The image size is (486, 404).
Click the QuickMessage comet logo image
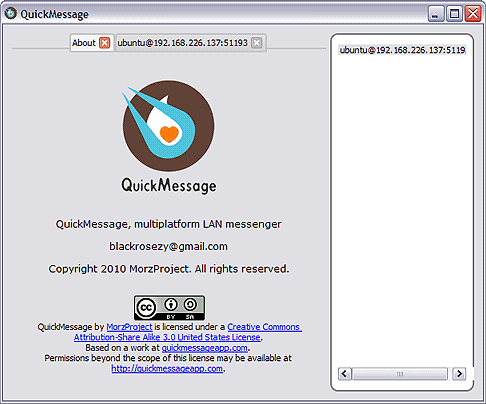pyautogui.click(x=168, y=125)
